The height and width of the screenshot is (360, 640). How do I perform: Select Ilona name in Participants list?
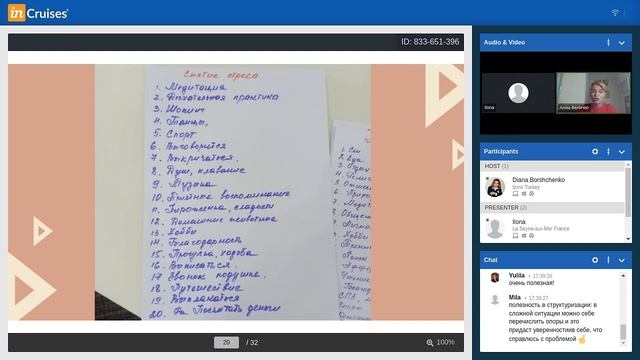519,222
